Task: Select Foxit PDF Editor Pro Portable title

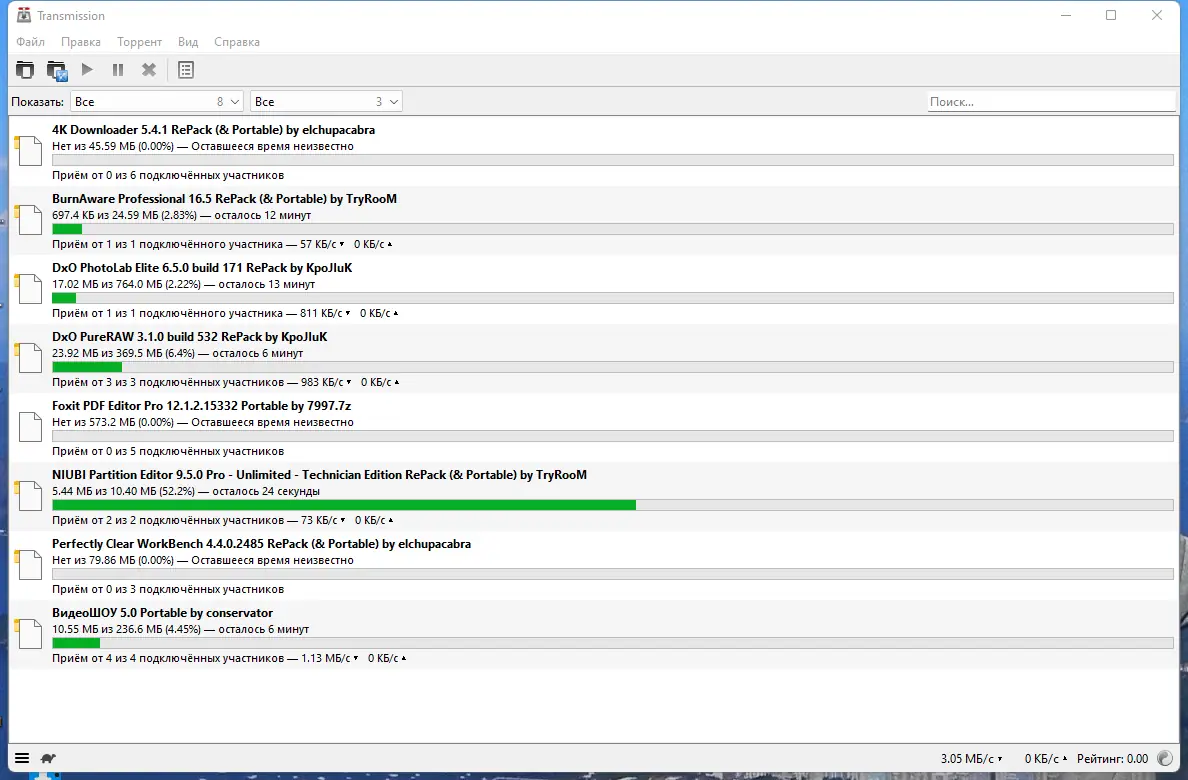Action: (x=202, y=406)
